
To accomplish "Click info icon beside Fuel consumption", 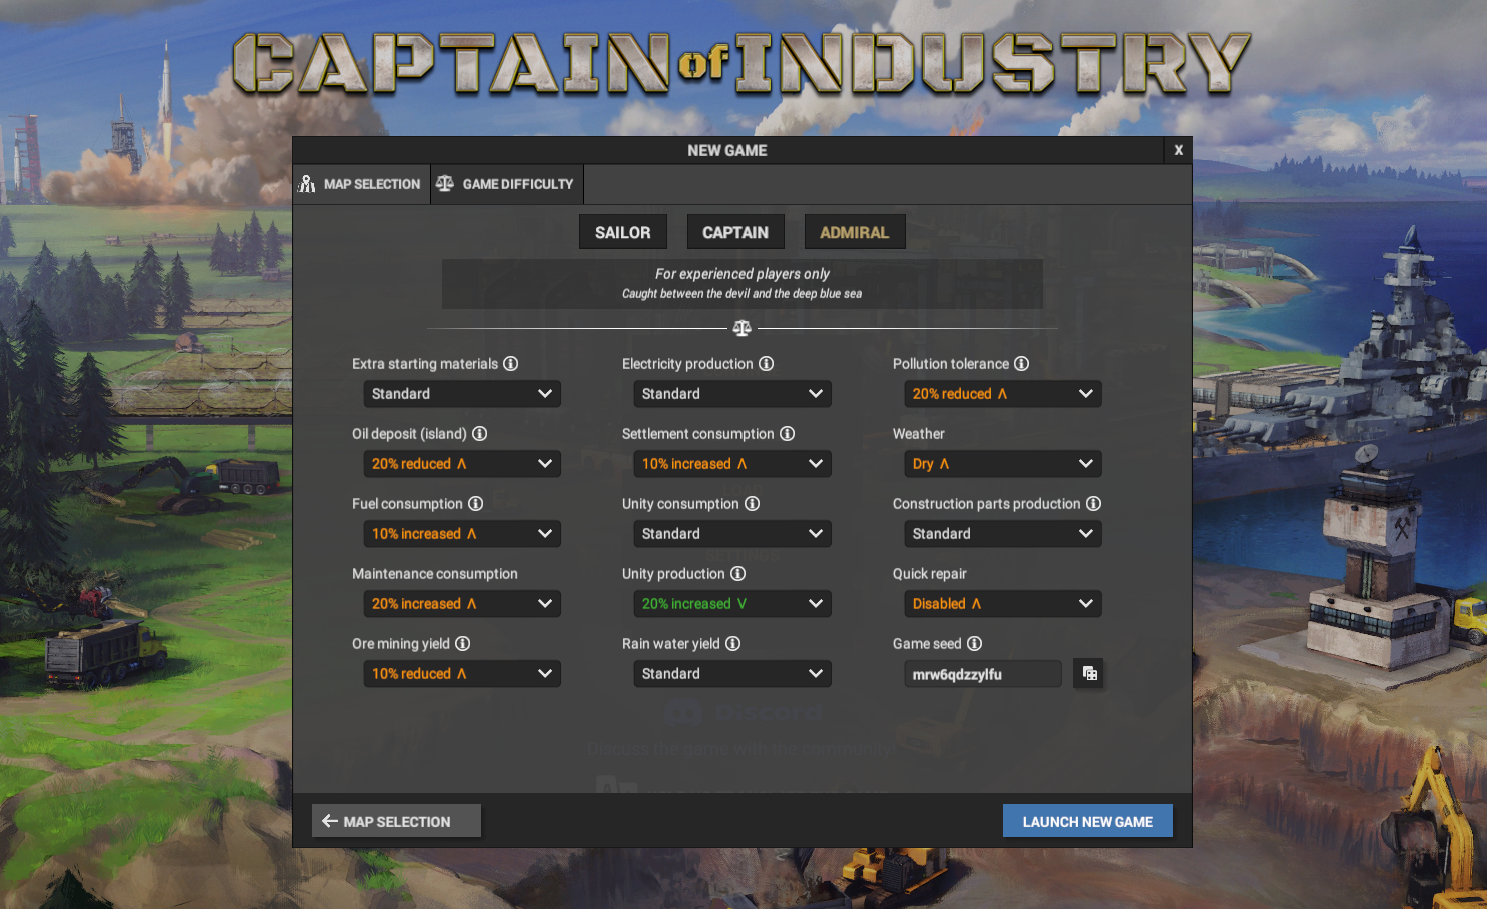I will [x=475, y=504].
